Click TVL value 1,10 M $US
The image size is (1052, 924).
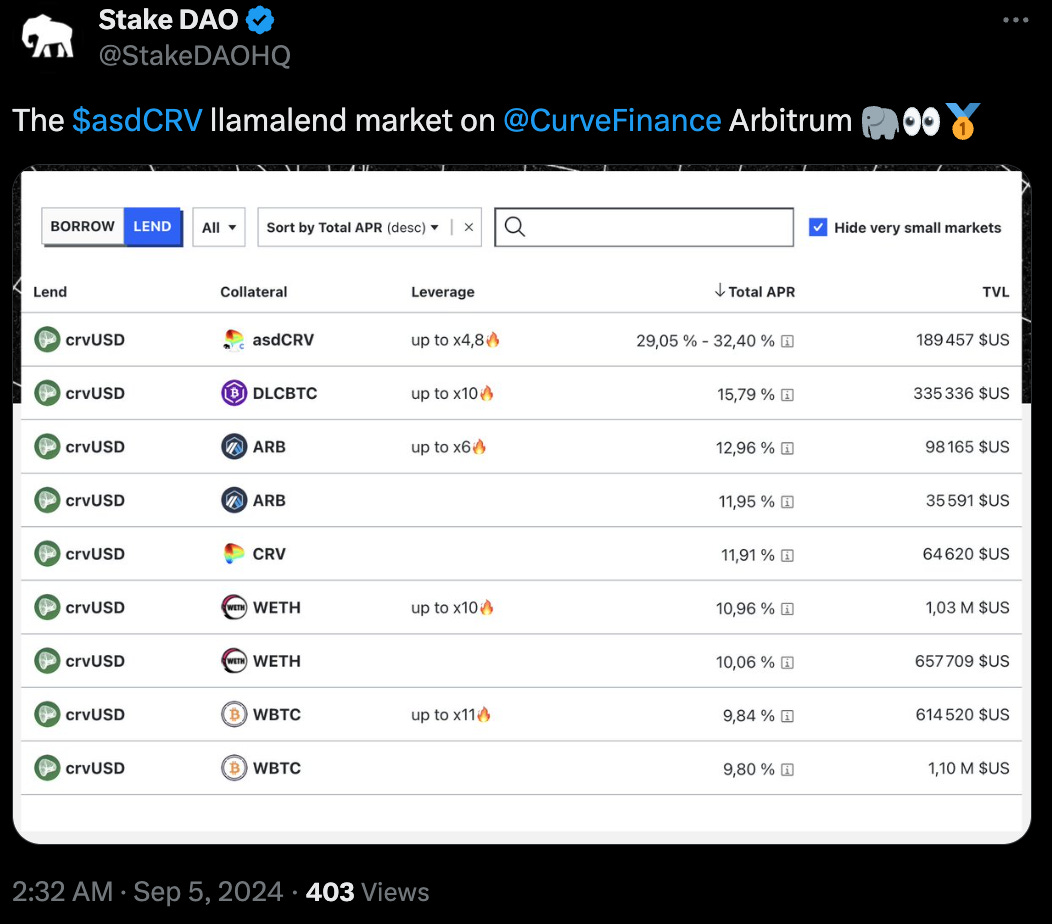click(969, 768)
